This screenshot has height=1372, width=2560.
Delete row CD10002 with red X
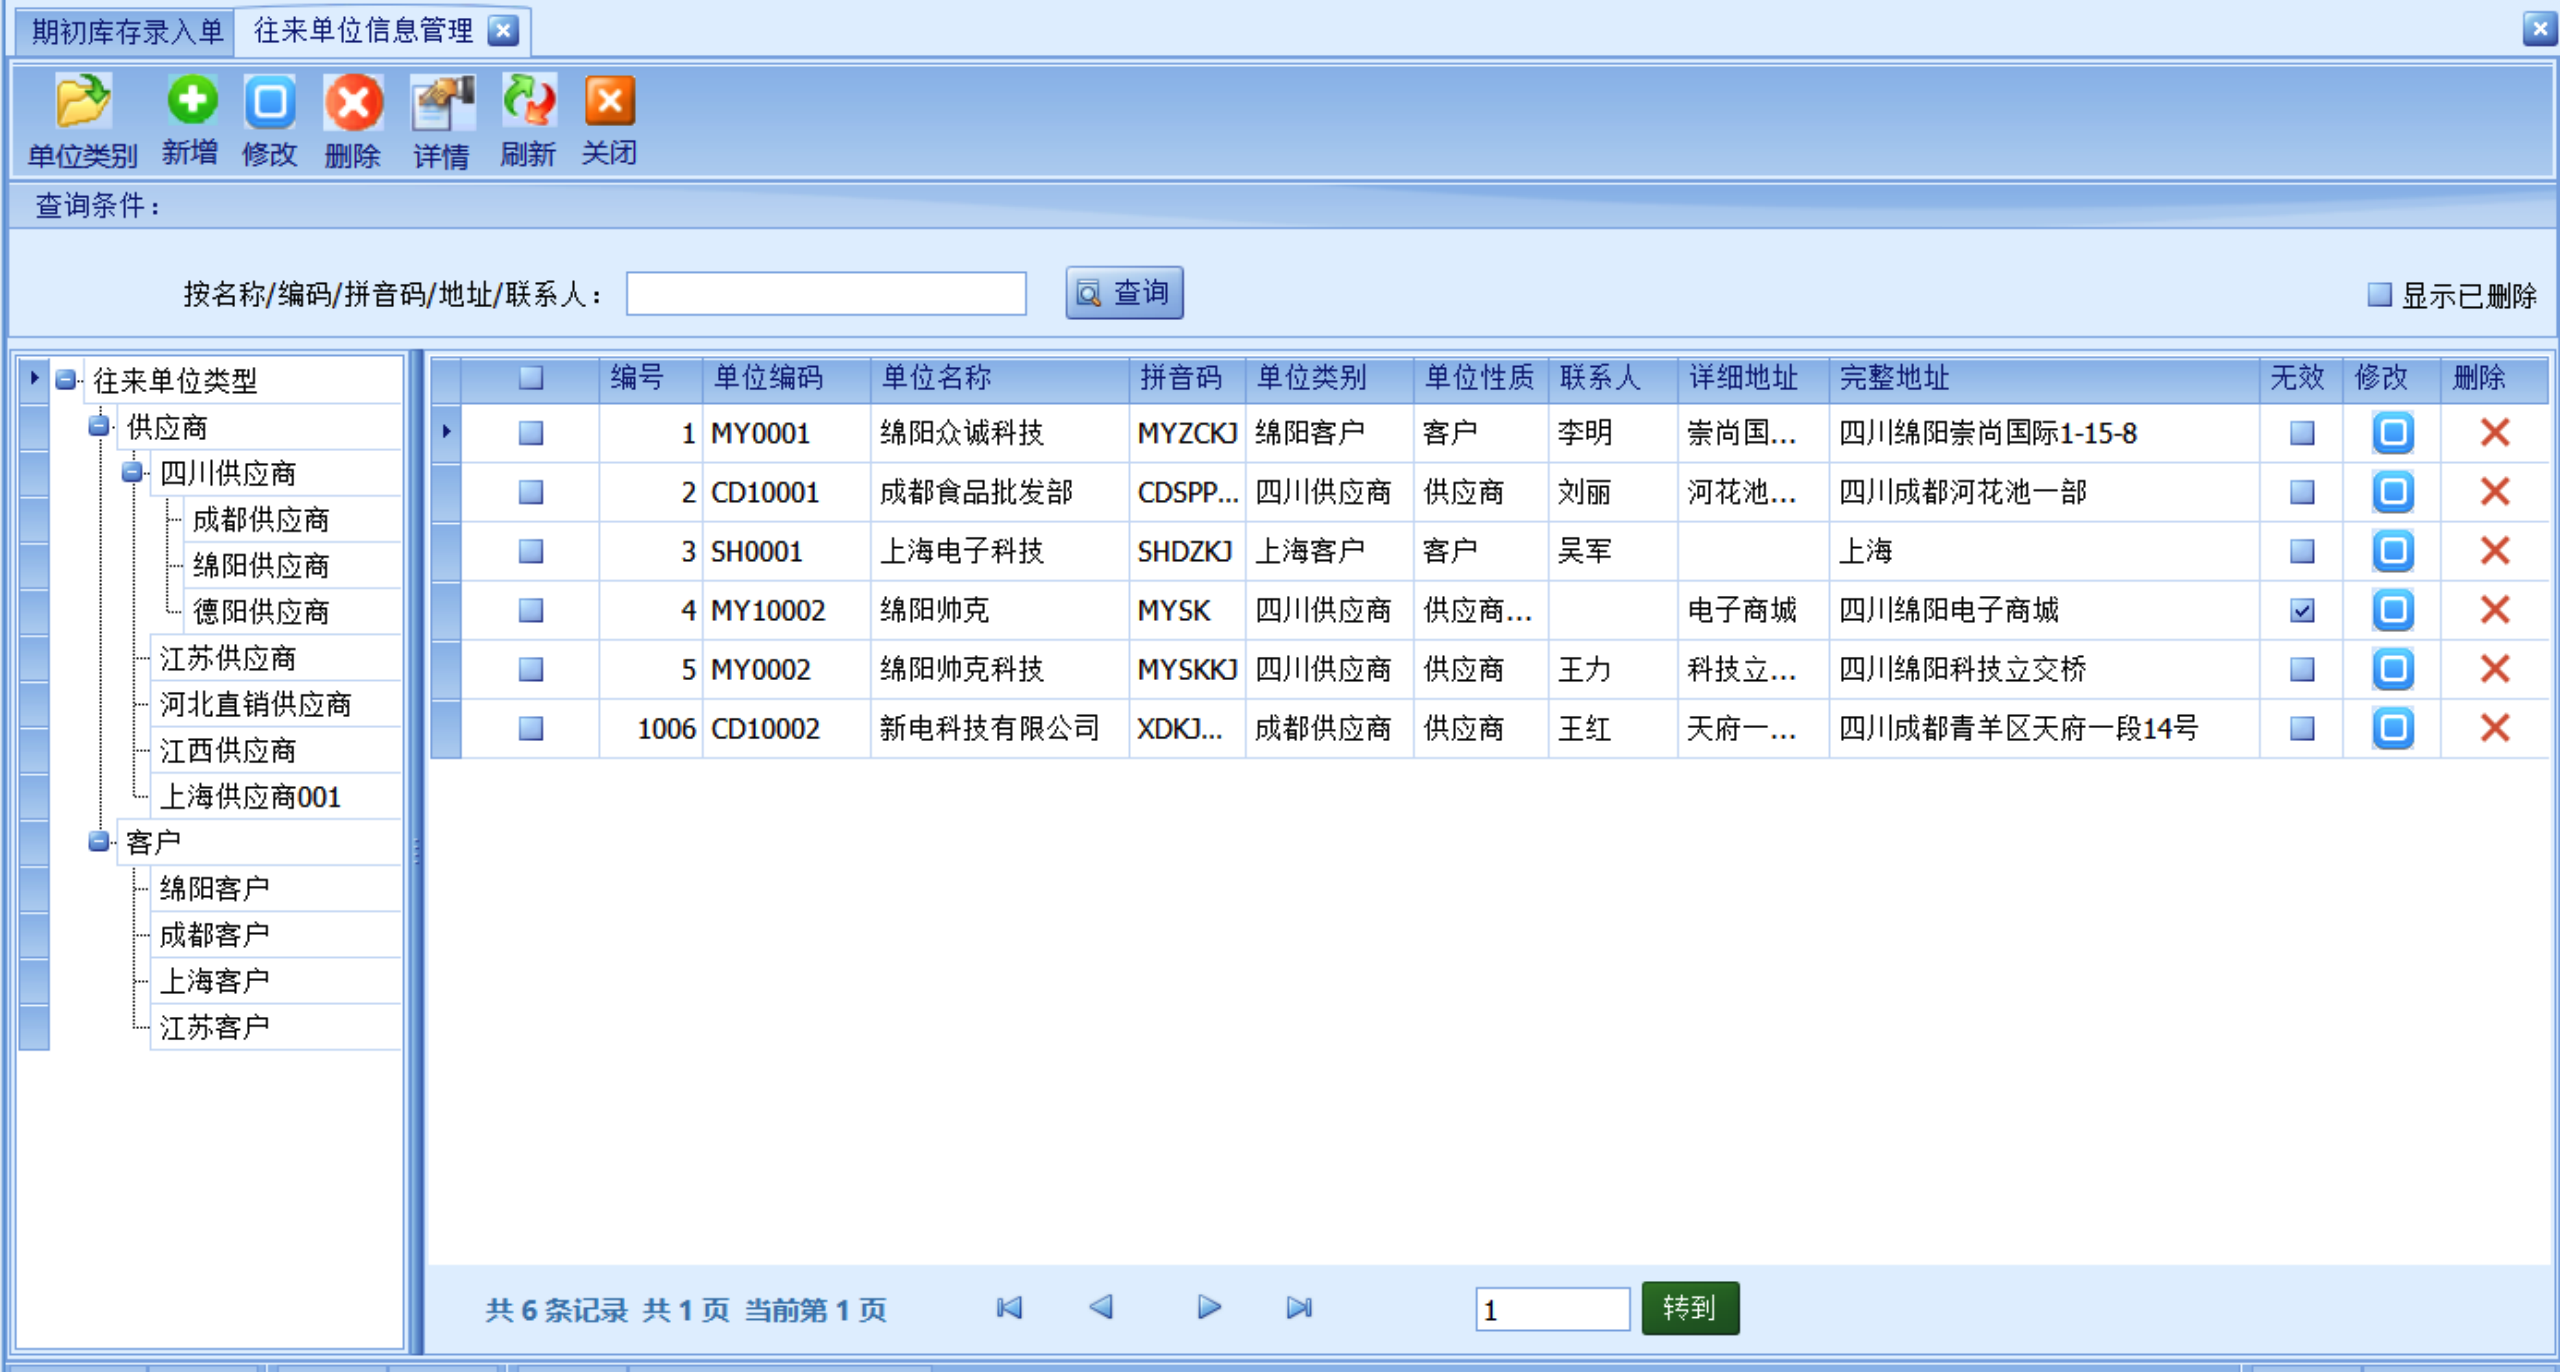point(2495,728)
